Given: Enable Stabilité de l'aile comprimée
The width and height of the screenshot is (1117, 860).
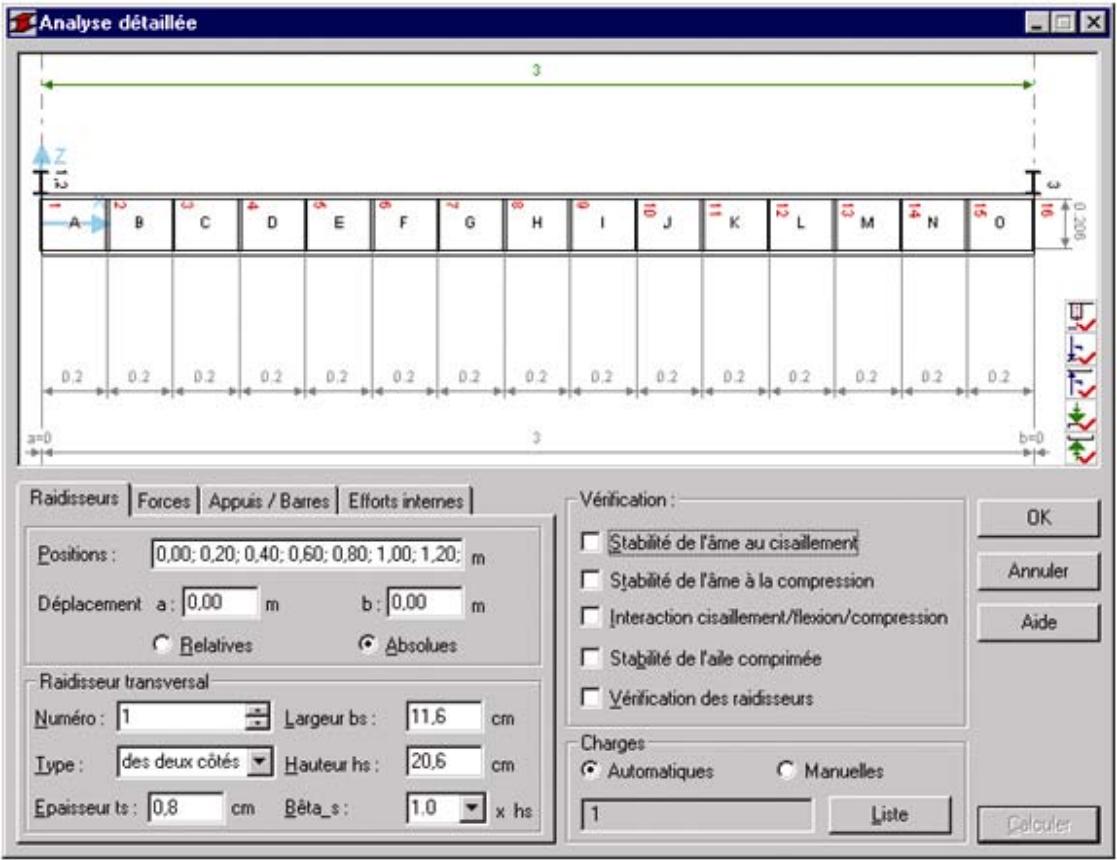Looking at the screenshot, I should [x=591, y=657].
